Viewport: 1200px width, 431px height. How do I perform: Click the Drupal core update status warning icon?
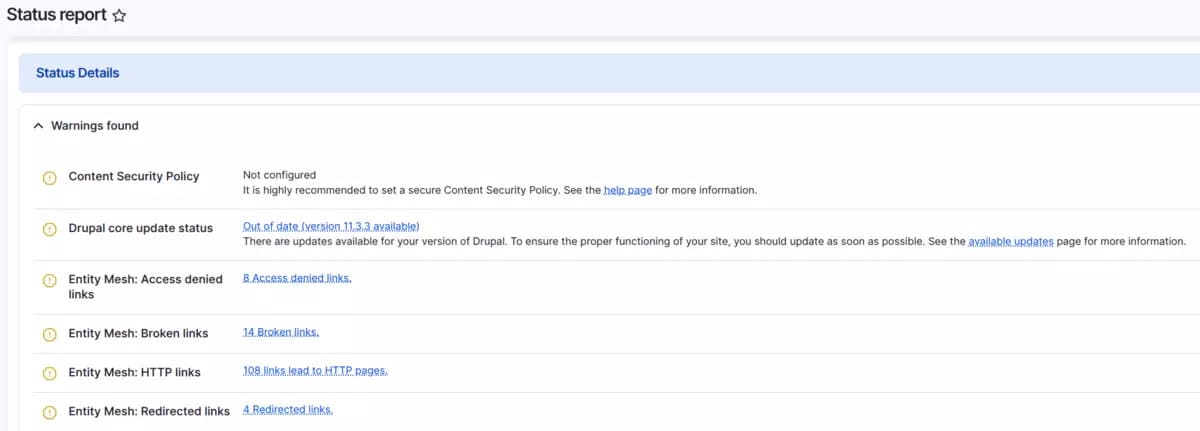(x=49, y=229)
